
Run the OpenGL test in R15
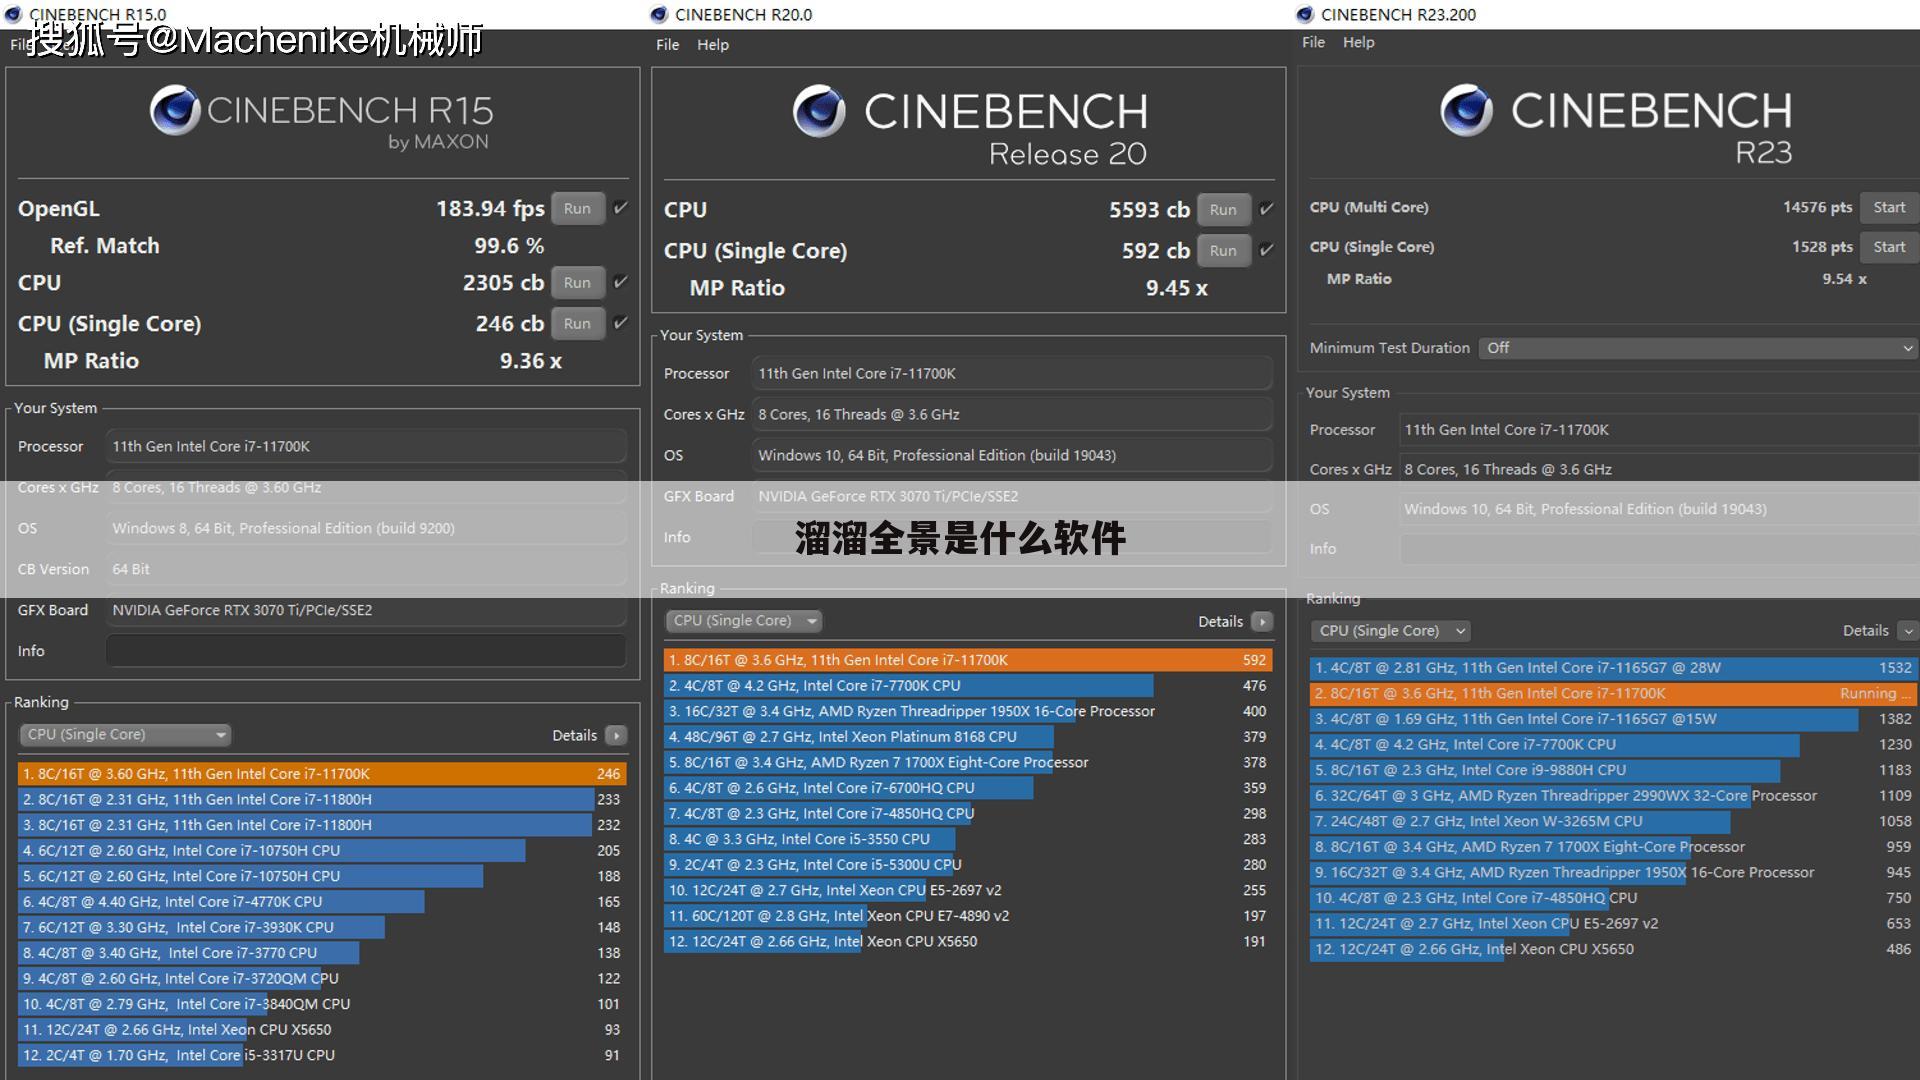[577, 208]
